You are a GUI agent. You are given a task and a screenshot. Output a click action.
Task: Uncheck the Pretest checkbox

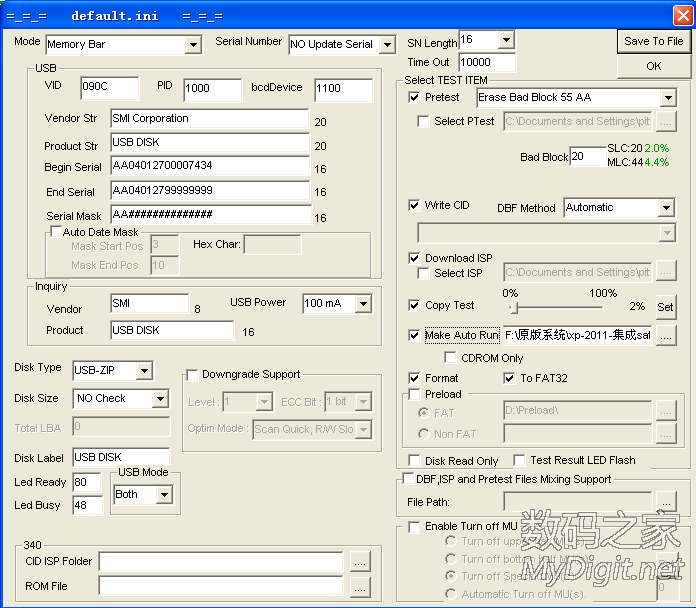[414, 97]
